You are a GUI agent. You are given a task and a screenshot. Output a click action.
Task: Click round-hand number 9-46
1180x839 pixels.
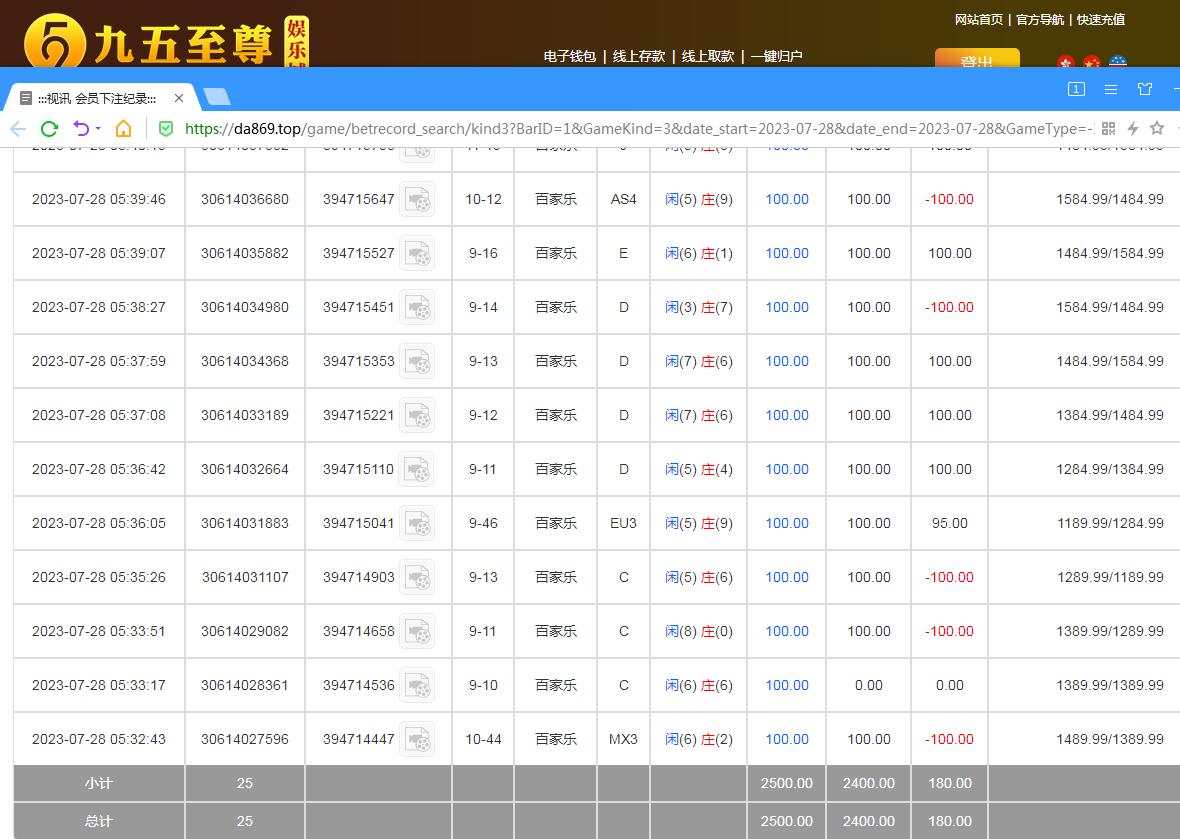point(483,523)
